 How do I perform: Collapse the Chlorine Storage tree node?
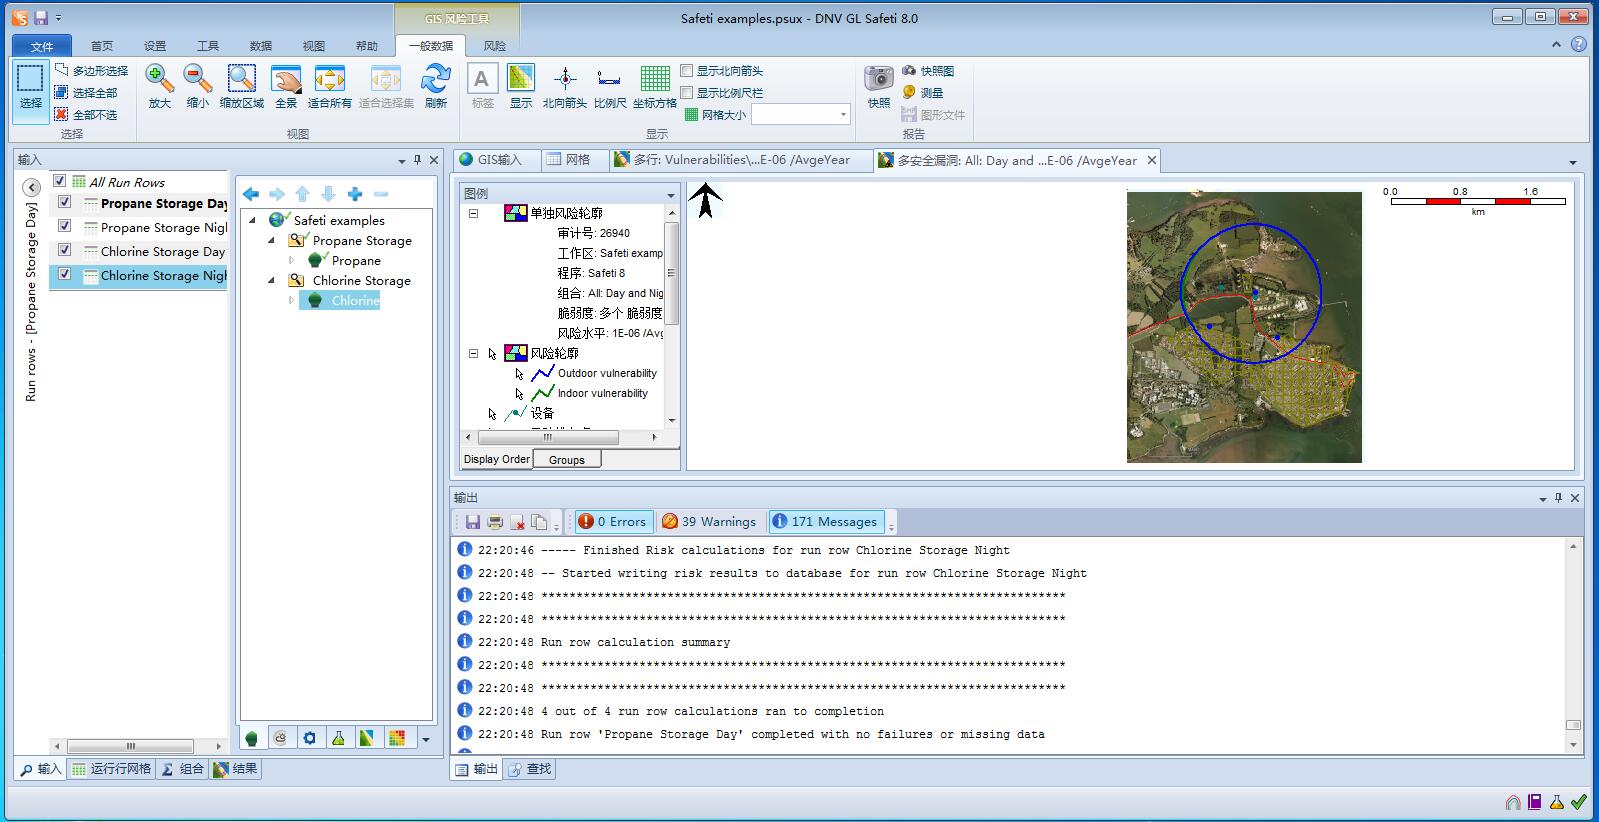[272, 280]
